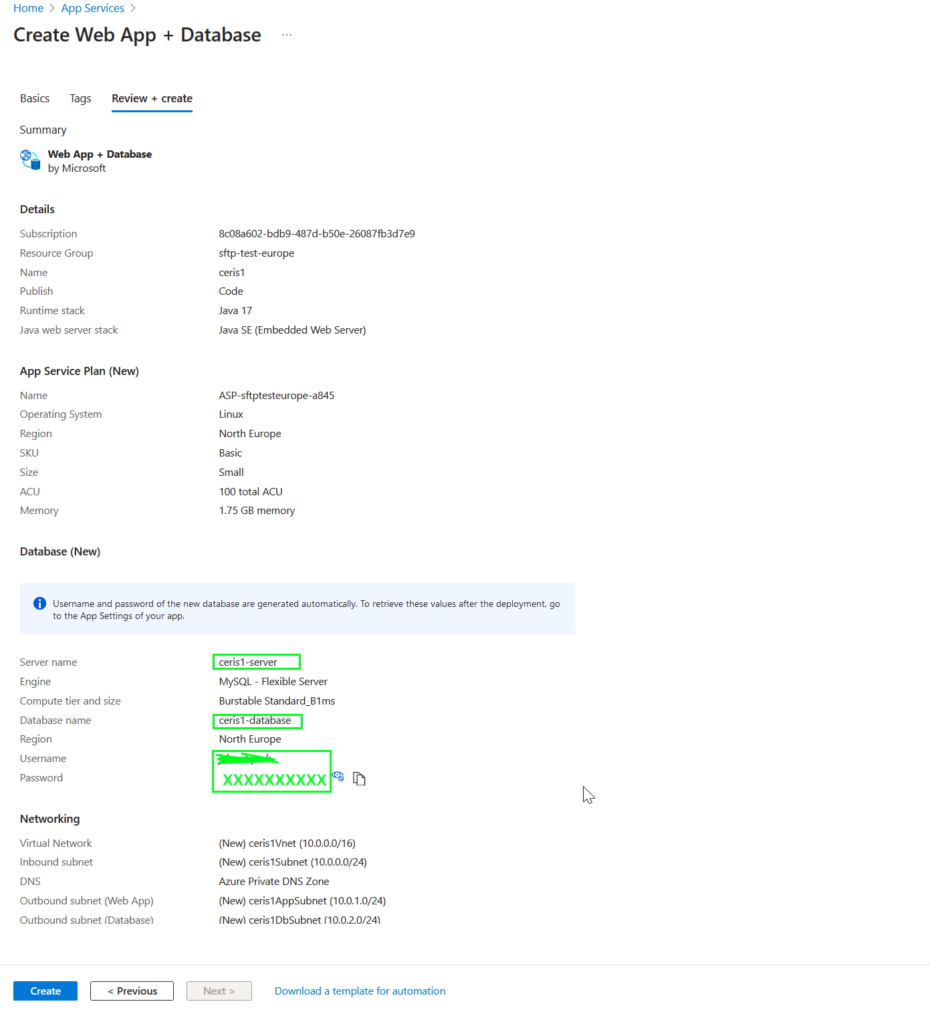
Task: Select the server name ceris1-server
Action: 248,662
